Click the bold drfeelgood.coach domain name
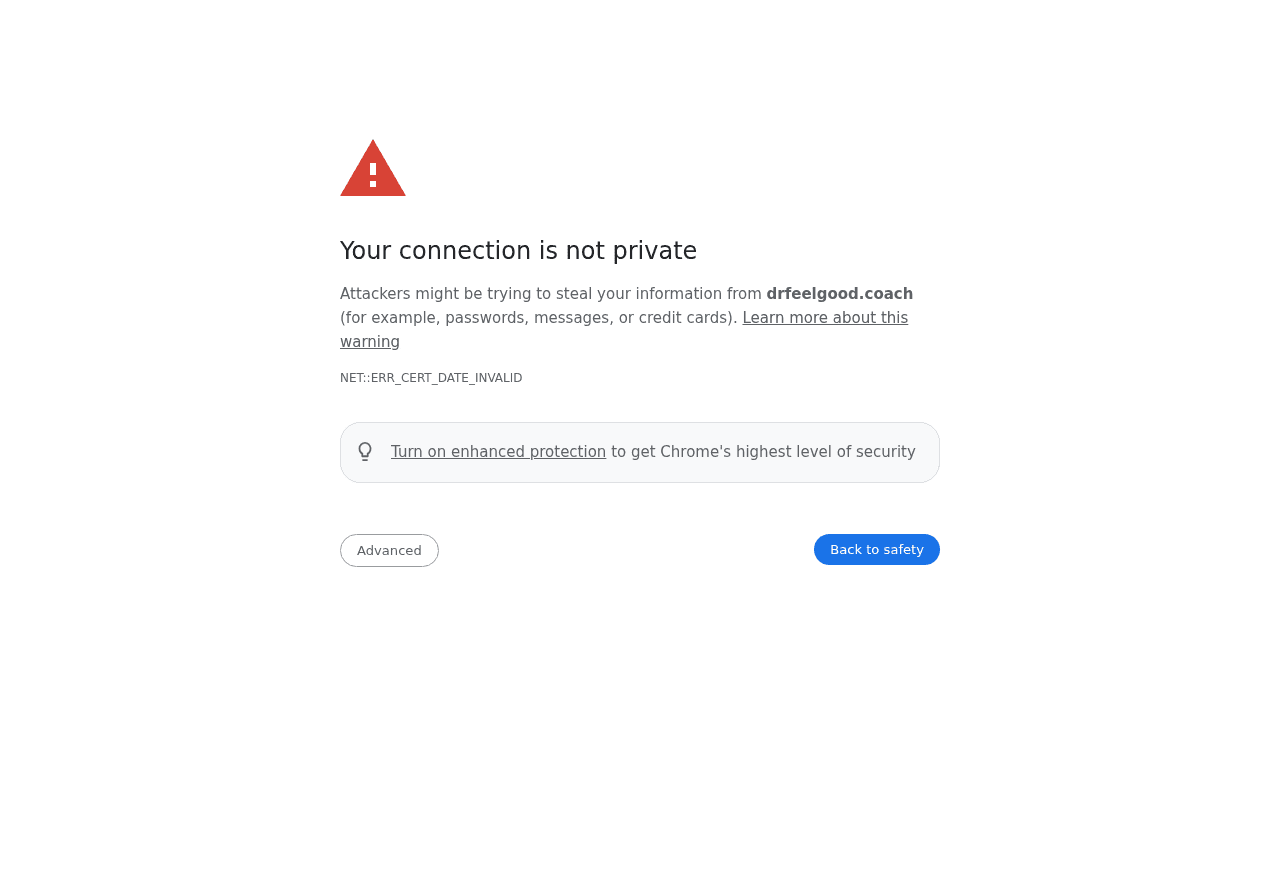Viewport: 1280px width, 885px height. [839, 294]
